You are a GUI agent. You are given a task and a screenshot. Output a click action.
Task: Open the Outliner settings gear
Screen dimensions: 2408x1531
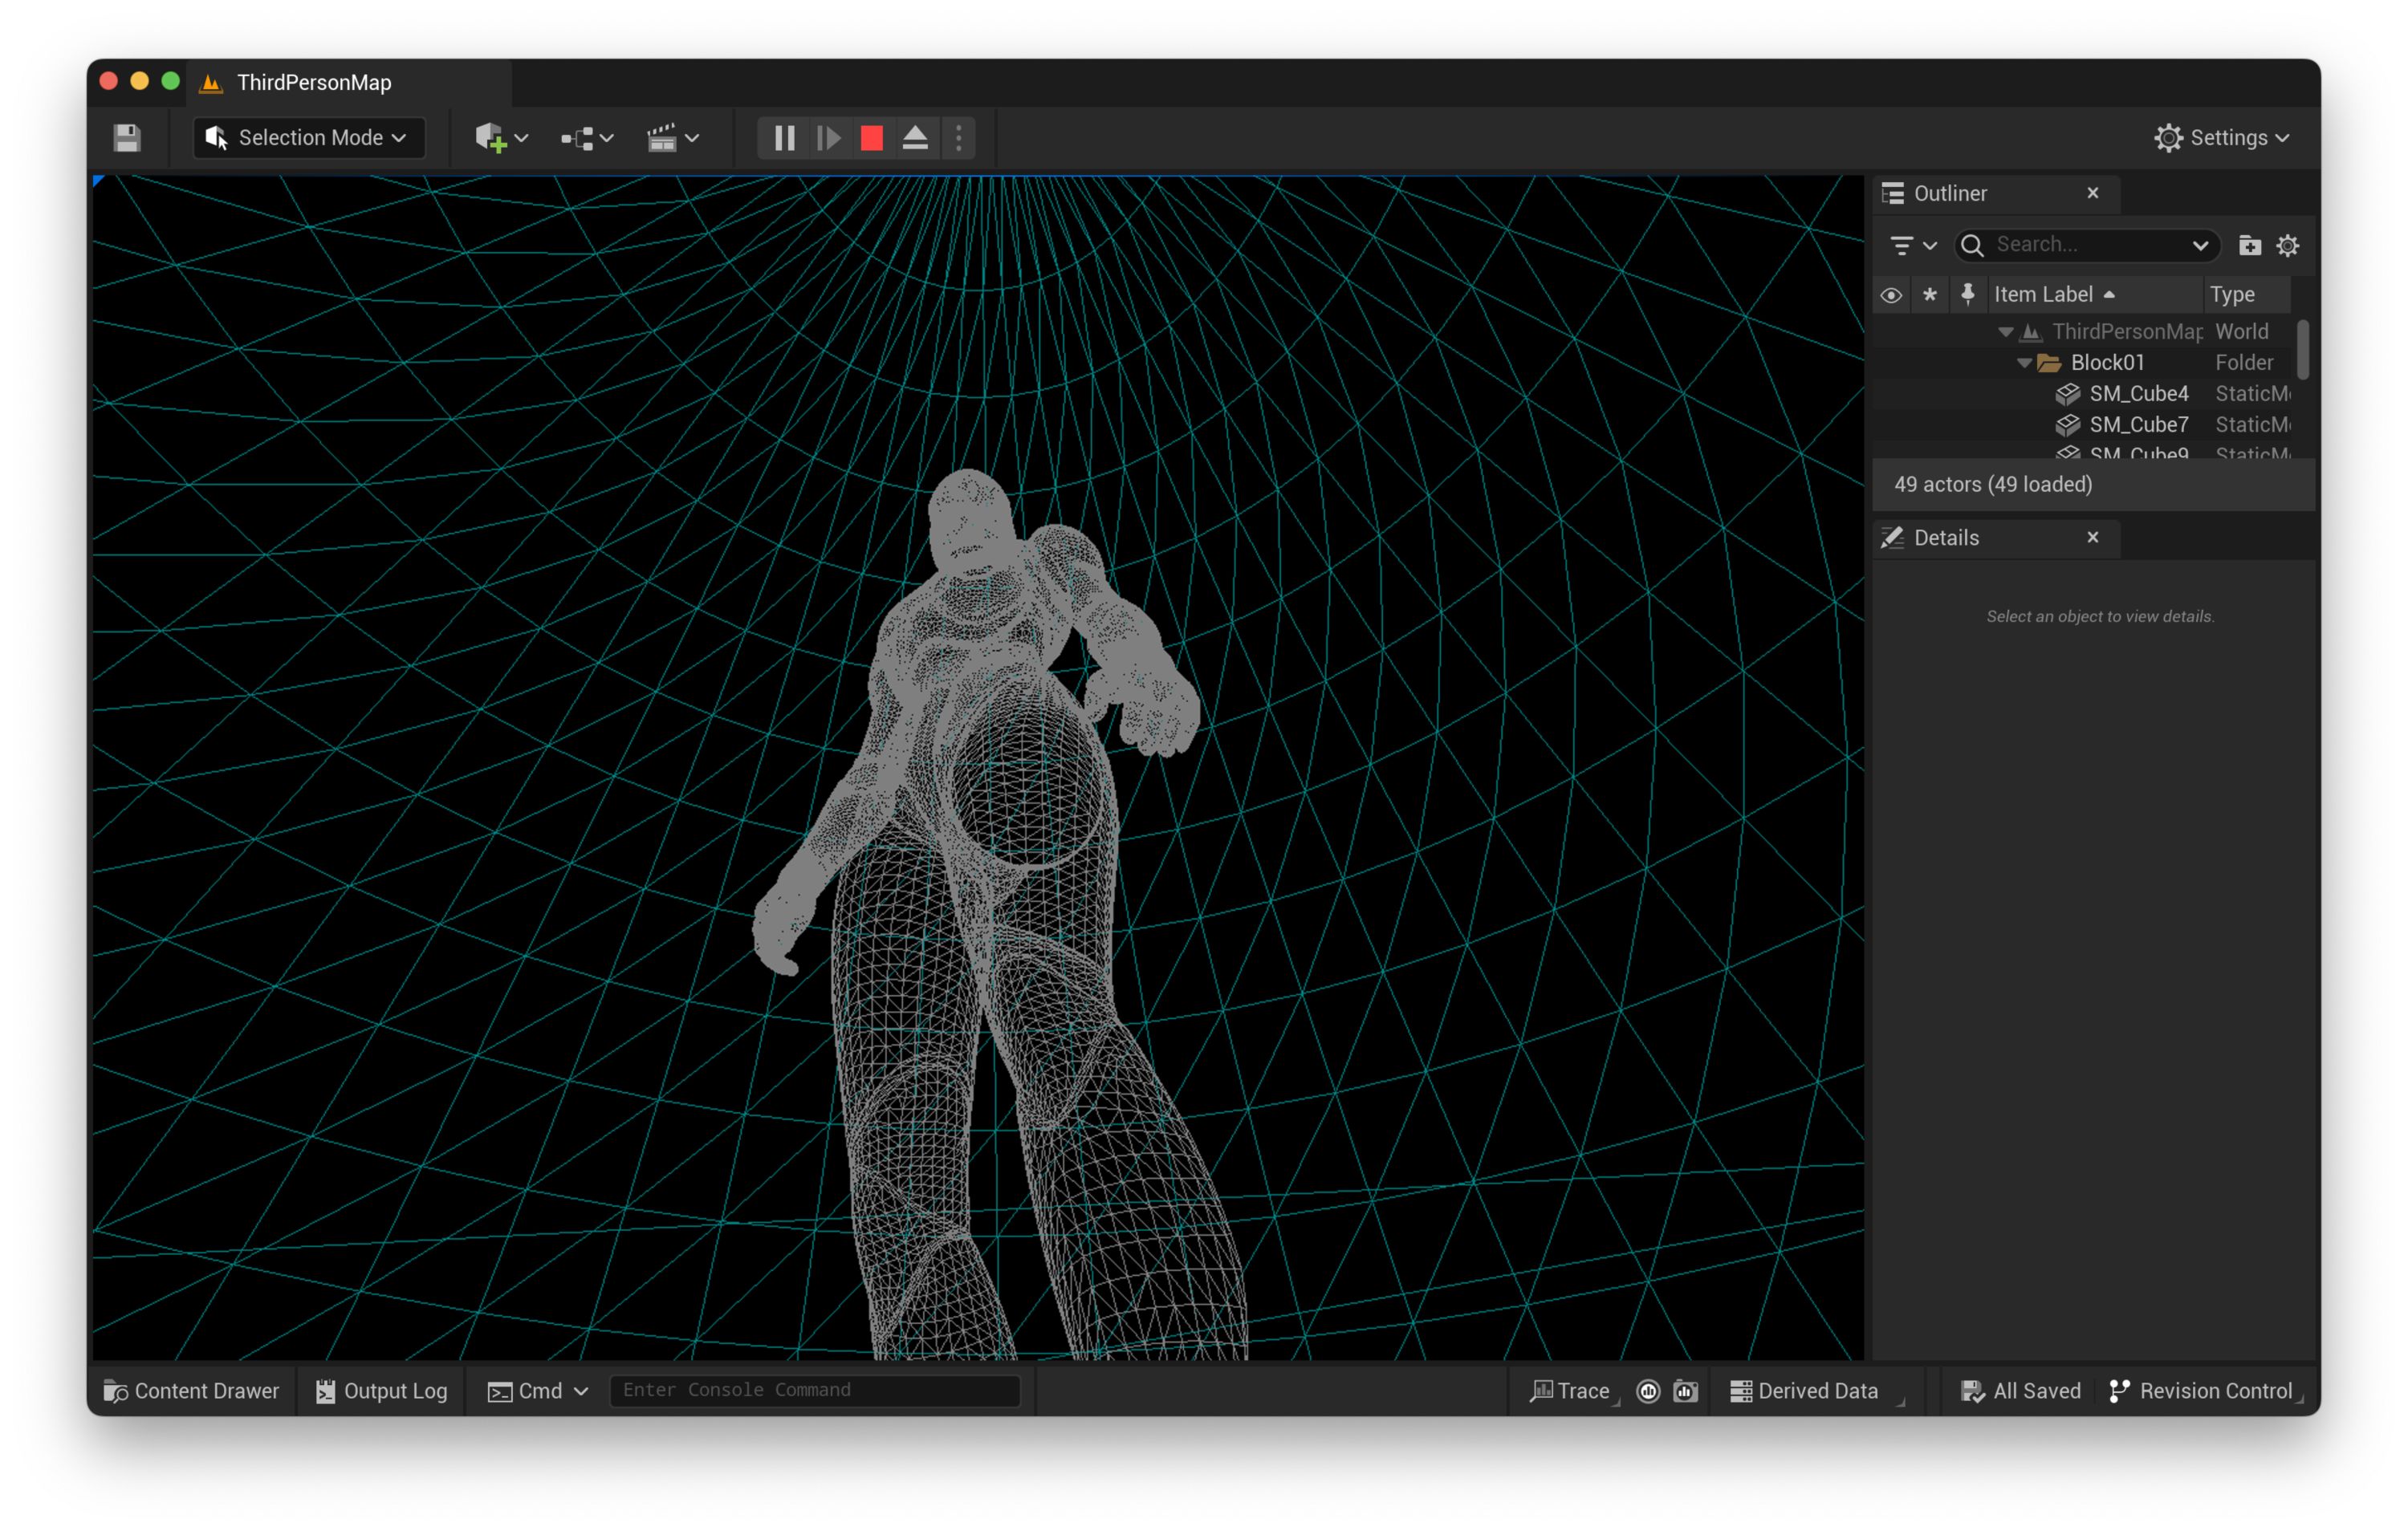click(x=2288, y=245)
